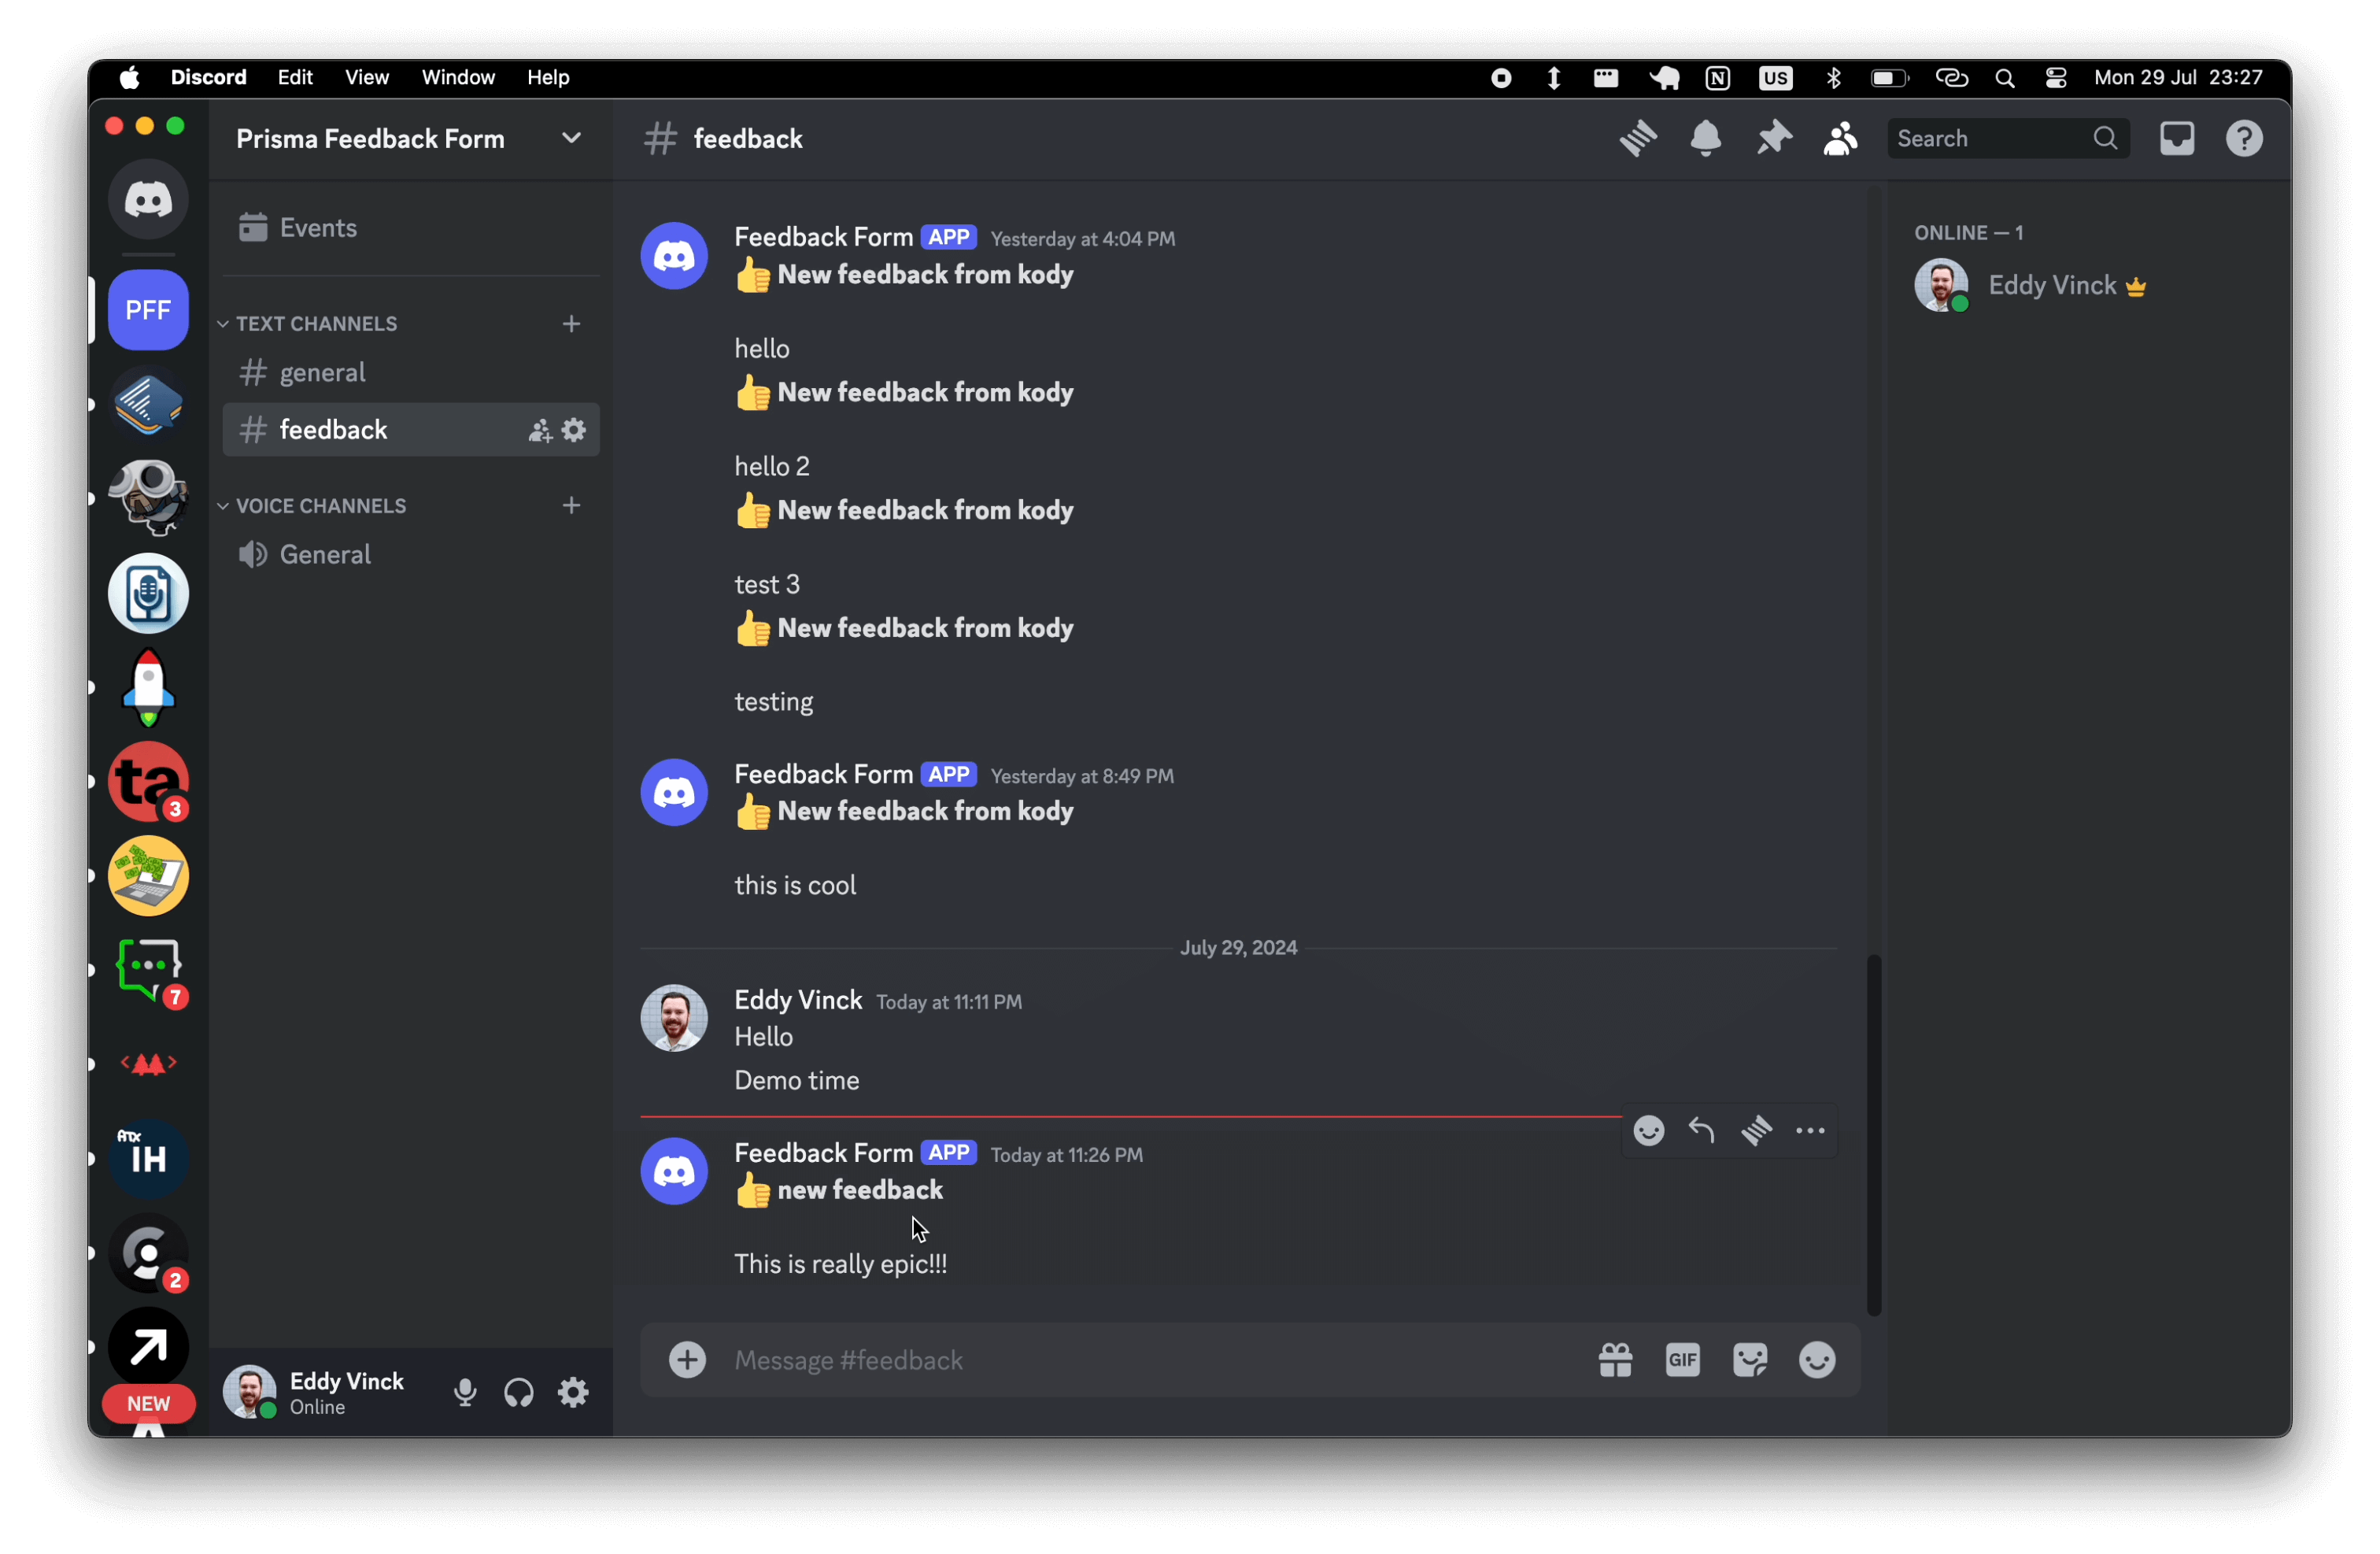Image resolution: width=2380 pixels, height=1554 pixels.
Task: Mute microphone in user panel
Action: (465, 1392)
